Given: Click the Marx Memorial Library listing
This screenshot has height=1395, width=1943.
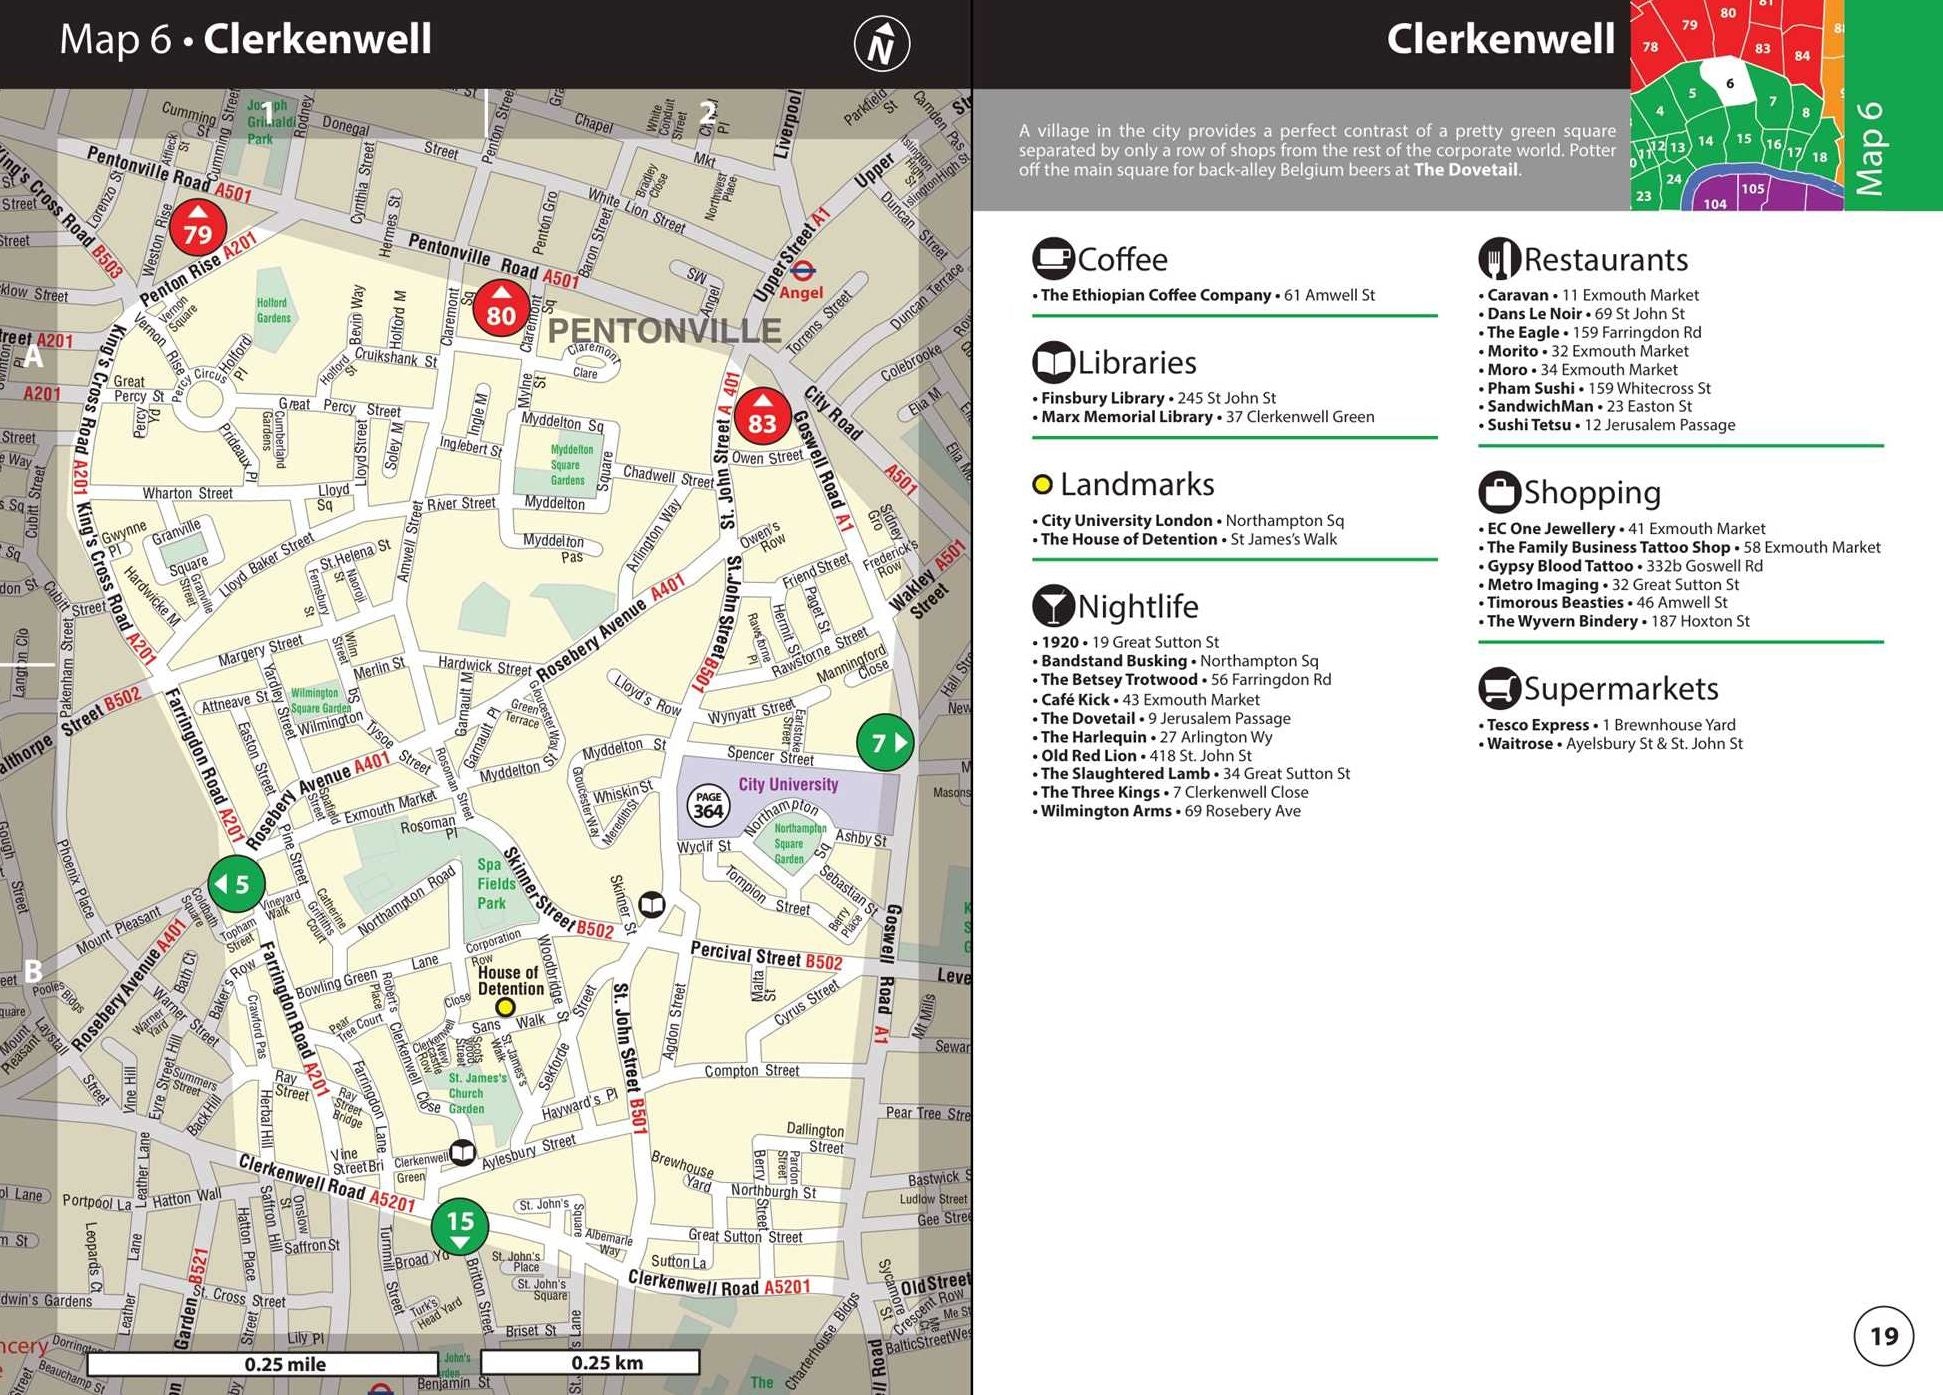Looking at the screenshot, I should click(1204, 417).
